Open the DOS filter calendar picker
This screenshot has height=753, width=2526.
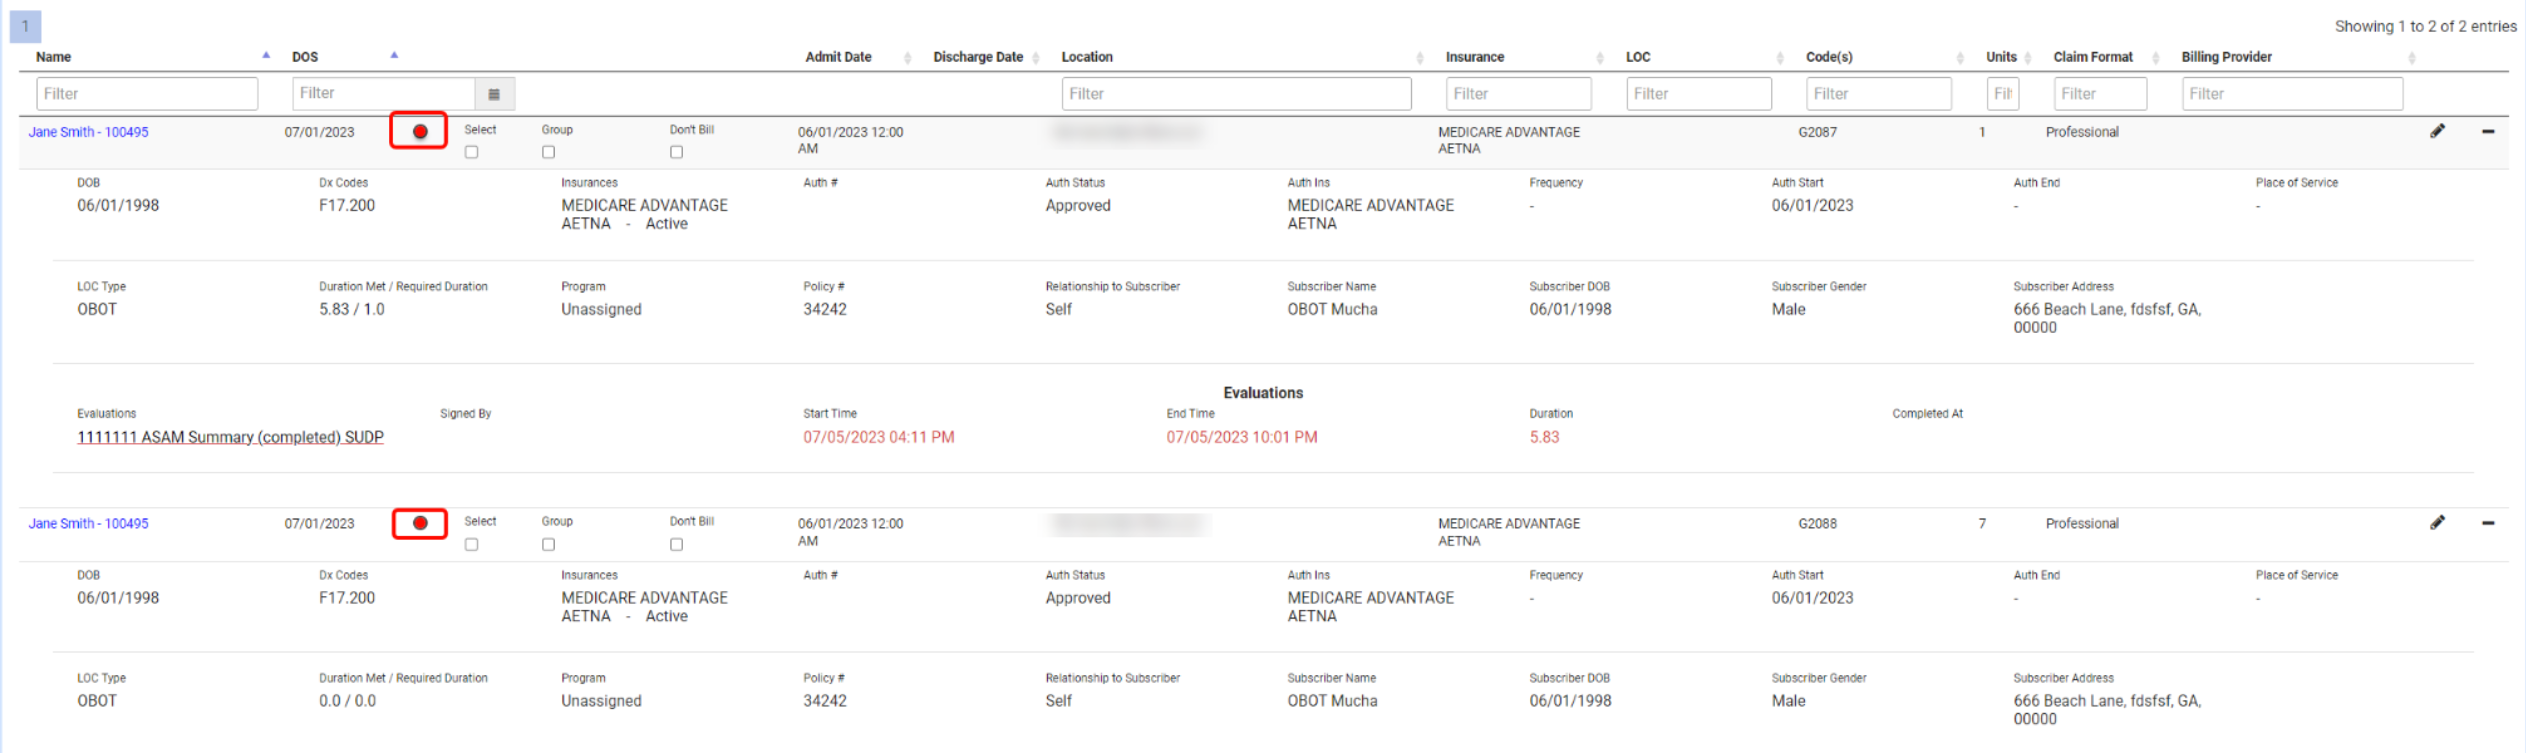(x=494, y=94)
